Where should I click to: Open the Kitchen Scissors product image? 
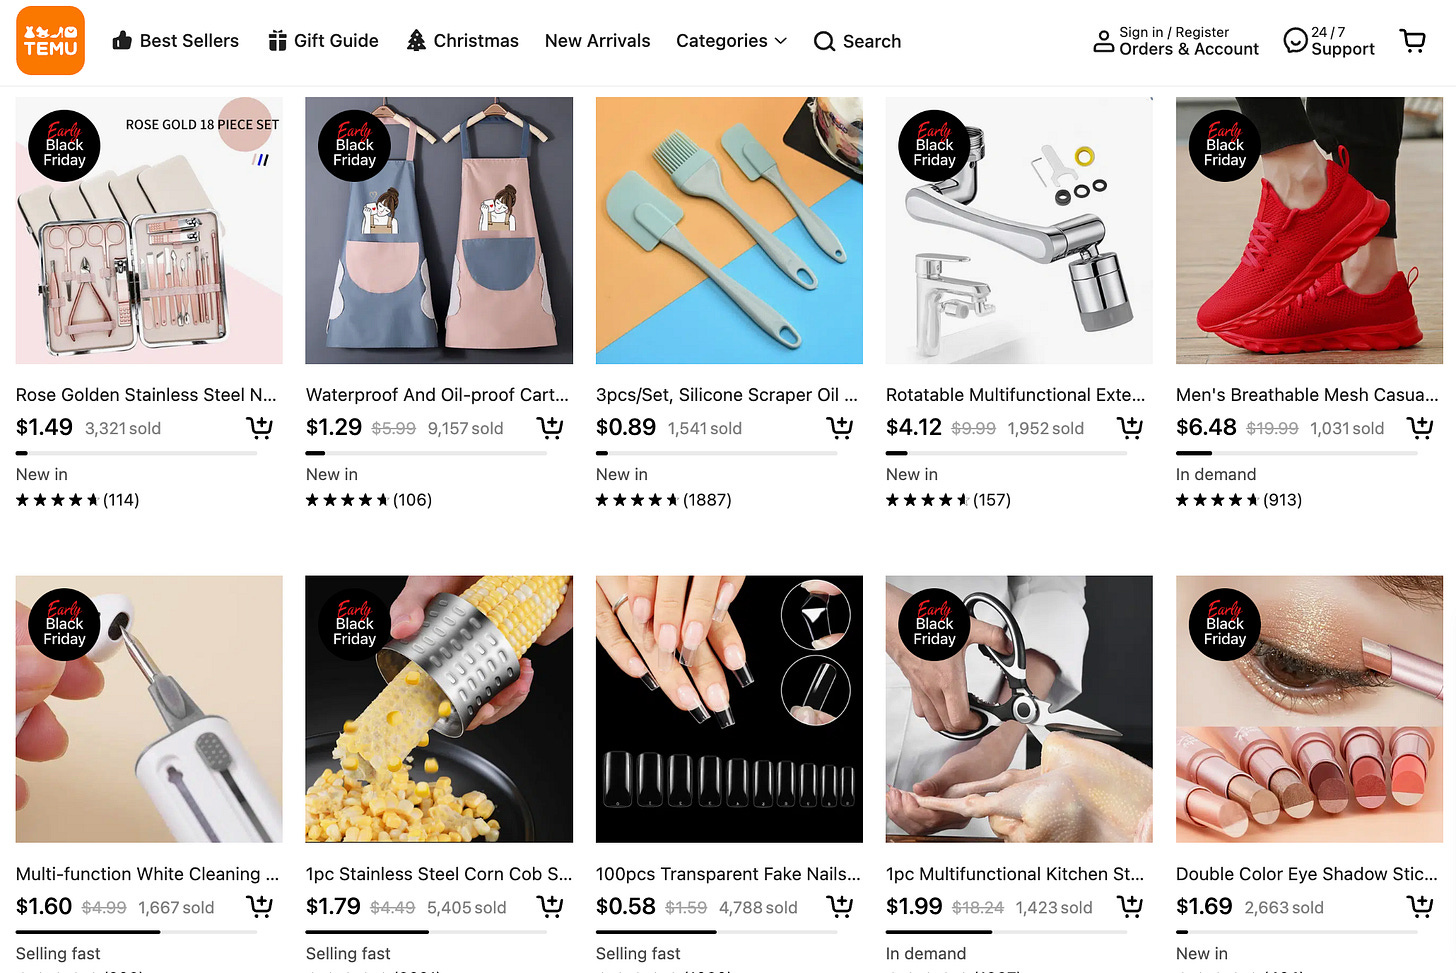(1019, 709)
